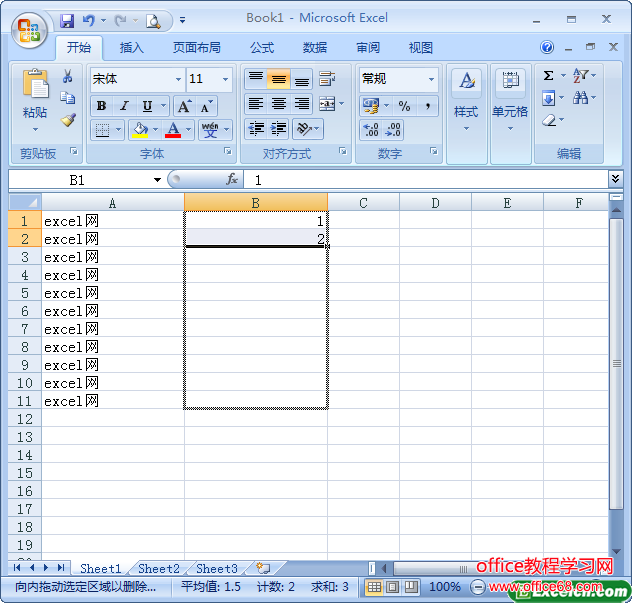Decrease the cell indent
The width and height of the screenshot is (632, 603).
tap(256, 129)
